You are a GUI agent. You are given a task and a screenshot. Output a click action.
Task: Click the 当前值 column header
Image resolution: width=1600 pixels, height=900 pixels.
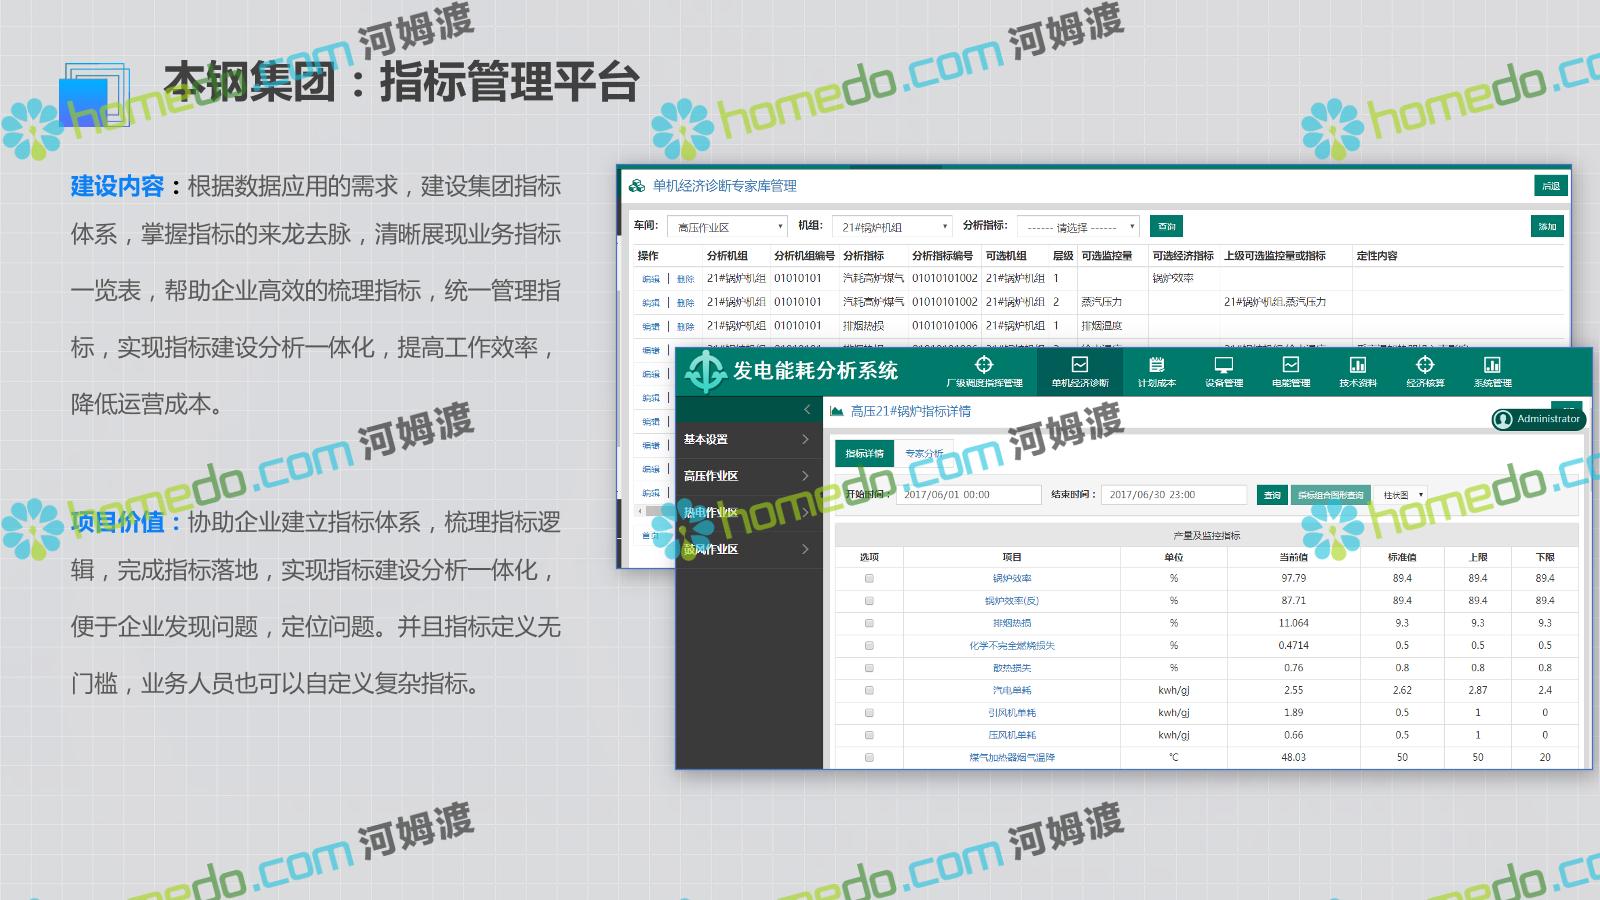coord(1293,557)
